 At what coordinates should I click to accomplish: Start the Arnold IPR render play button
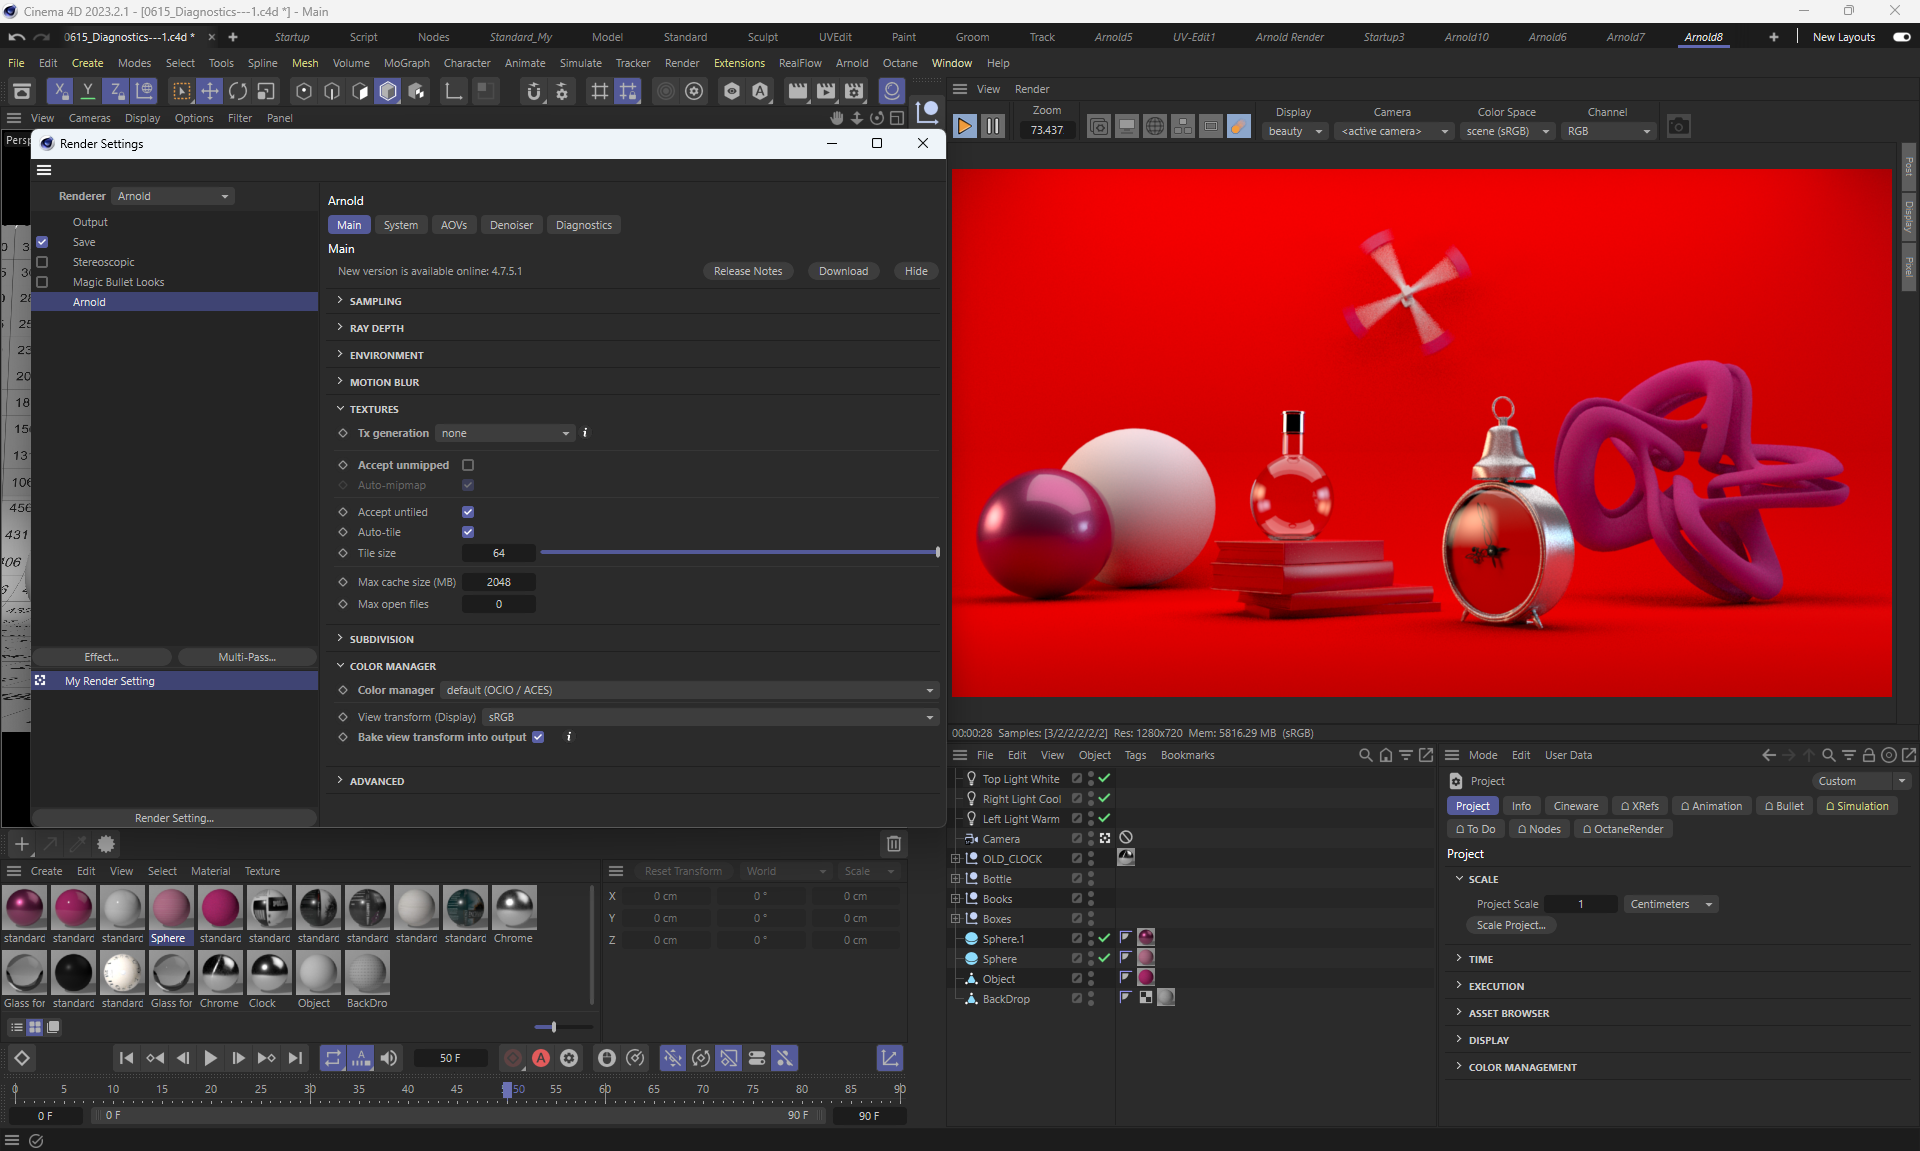coord(964,126)
